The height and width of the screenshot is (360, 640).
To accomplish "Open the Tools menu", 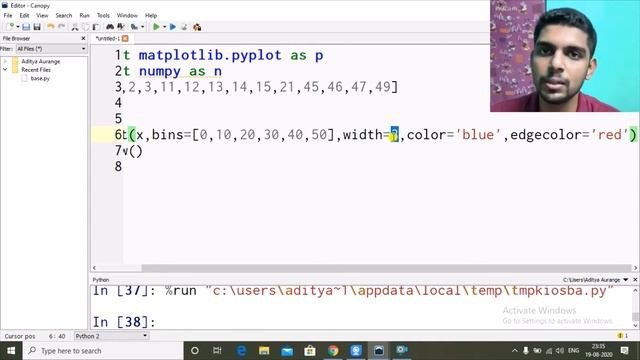I will coord(103,16).
